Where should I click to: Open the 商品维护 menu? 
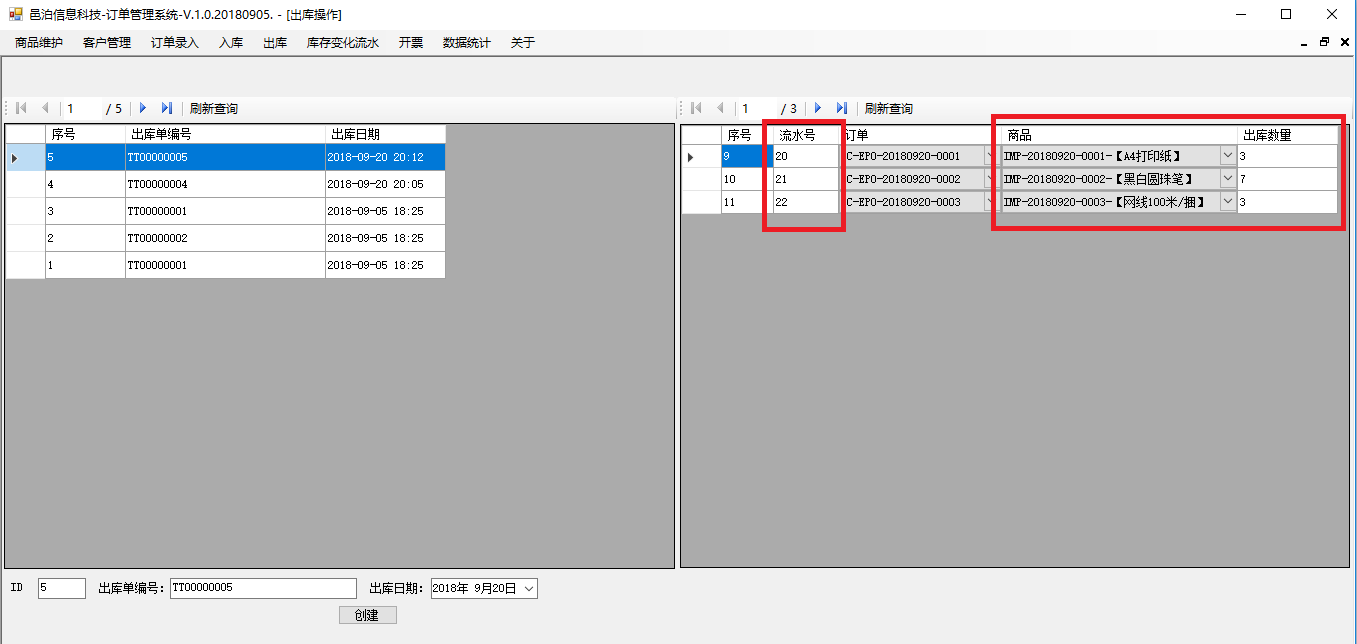pos(39,43)
